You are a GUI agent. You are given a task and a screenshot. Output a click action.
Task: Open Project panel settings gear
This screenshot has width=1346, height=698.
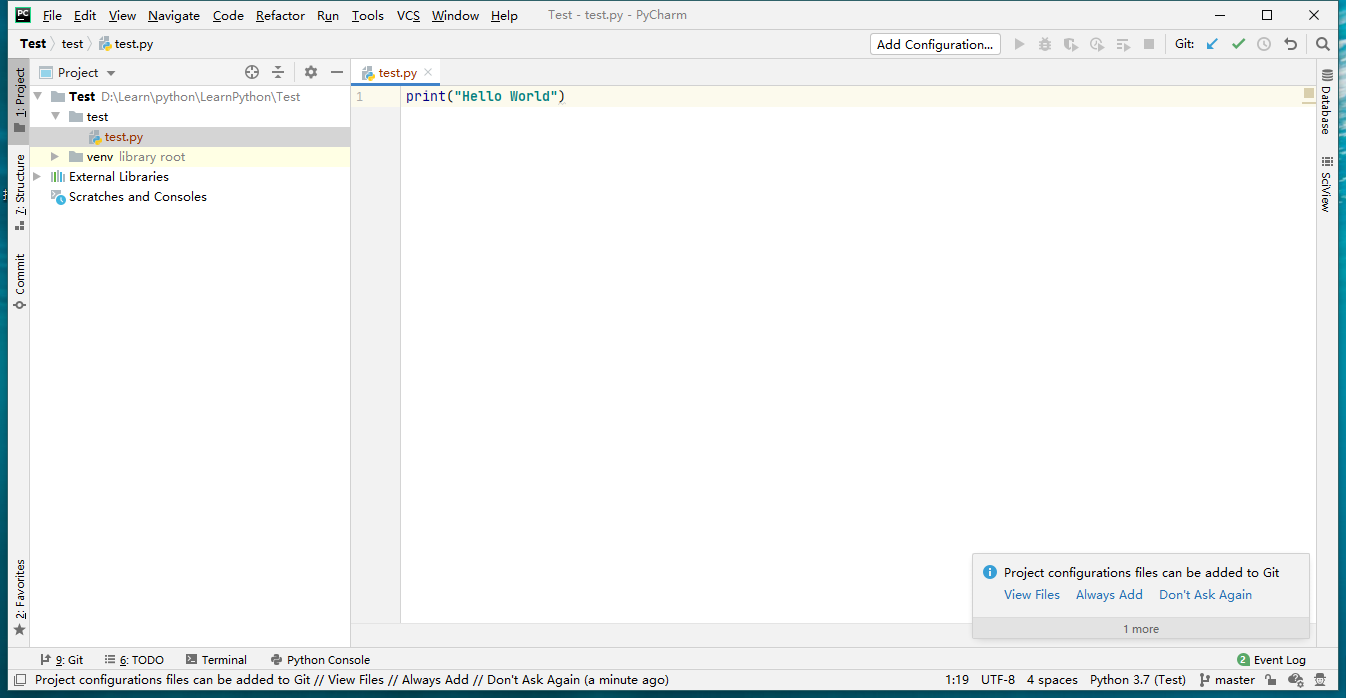311,72
